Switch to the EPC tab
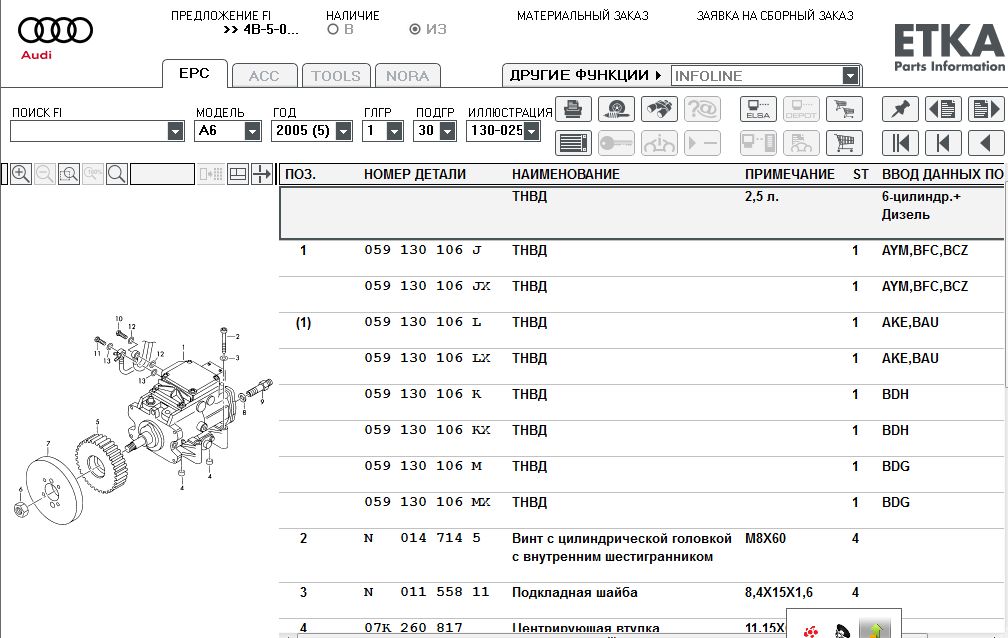 tap(194, 73)
